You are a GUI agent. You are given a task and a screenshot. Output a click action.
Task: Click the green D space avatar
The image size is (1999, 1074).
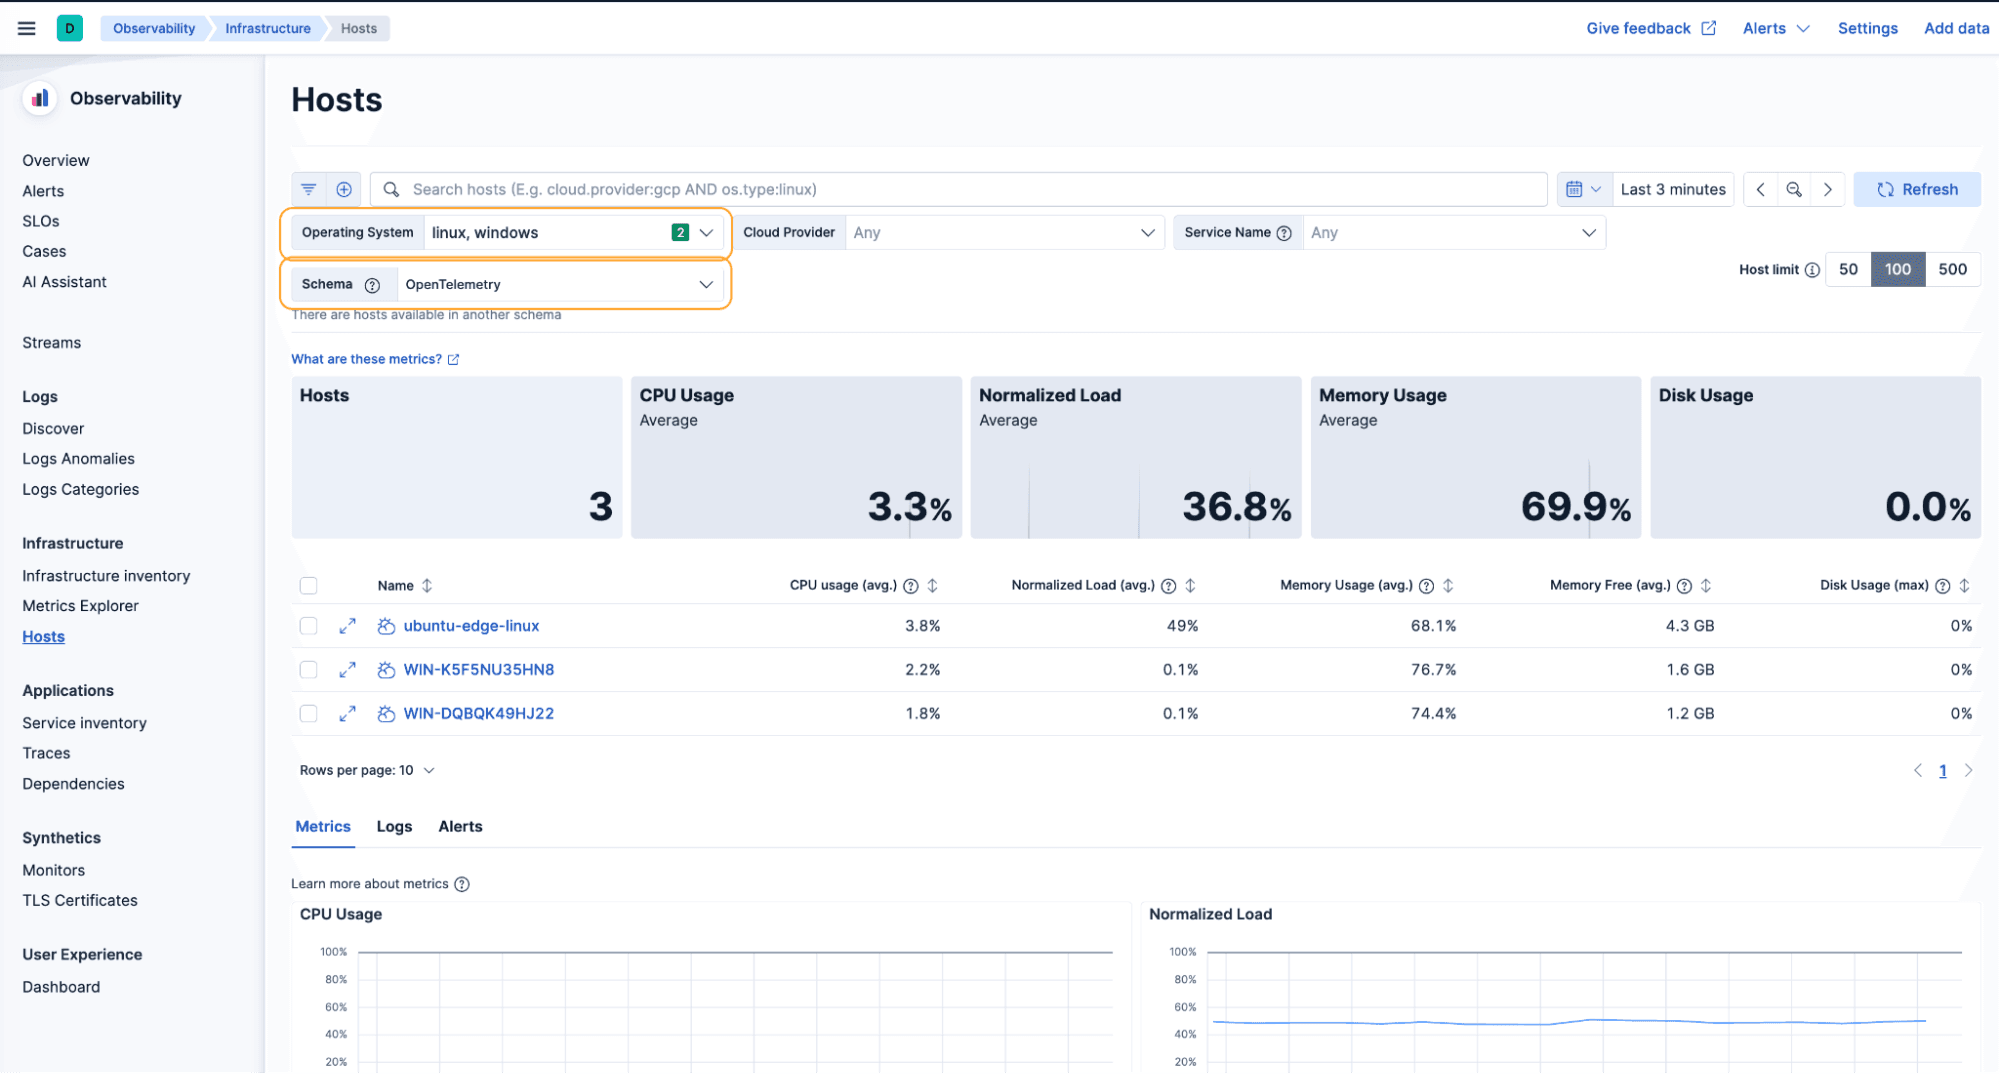pos(69,28)
